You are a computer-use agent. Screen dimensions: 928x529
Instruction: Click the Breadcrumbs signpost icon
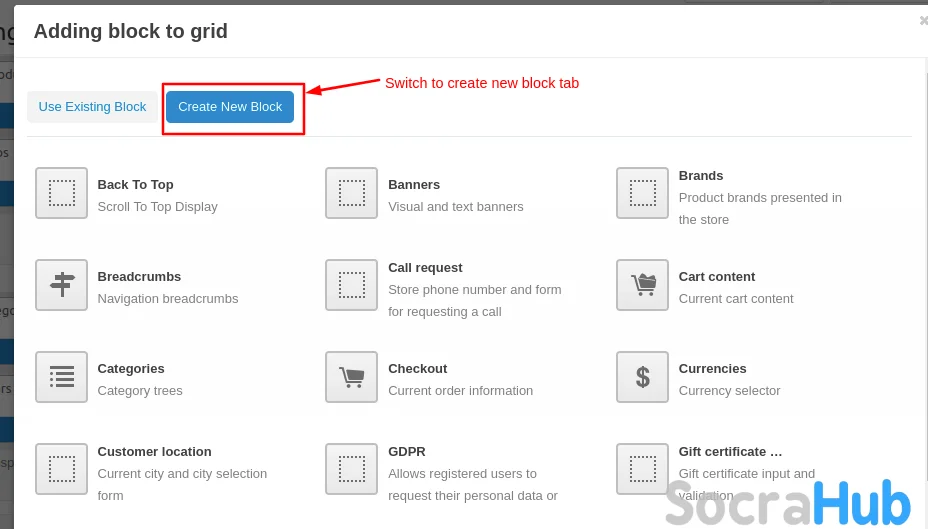(61, 285)
